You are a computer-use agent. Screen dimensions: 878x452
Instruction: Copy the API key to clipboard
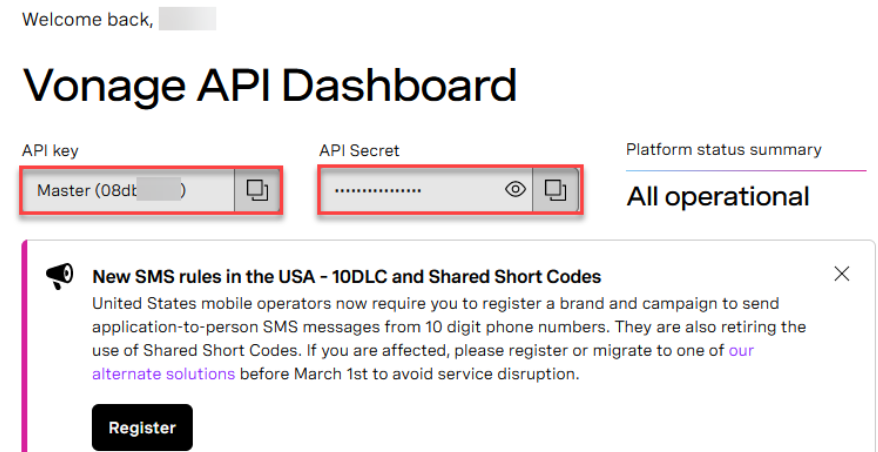257,190
